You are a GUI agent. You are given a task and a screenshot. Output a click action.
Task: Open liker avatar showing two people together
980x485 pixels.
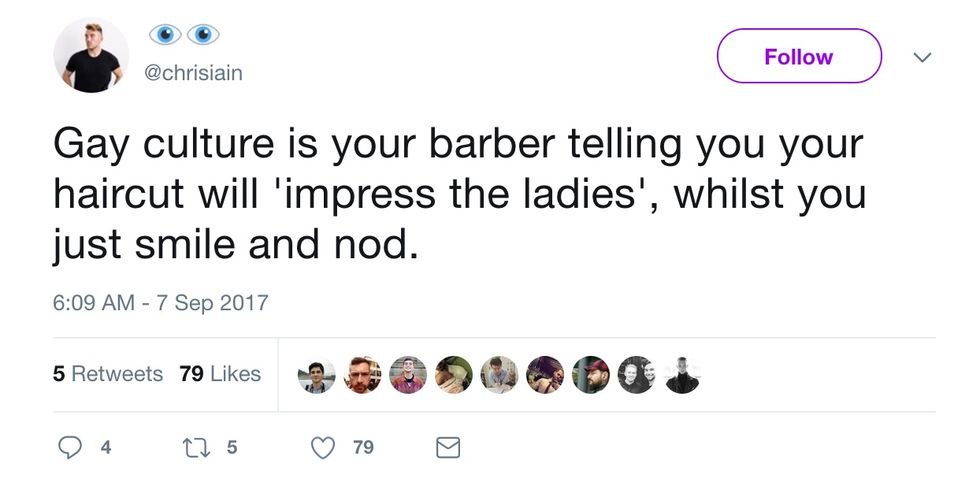click(636, 375)
